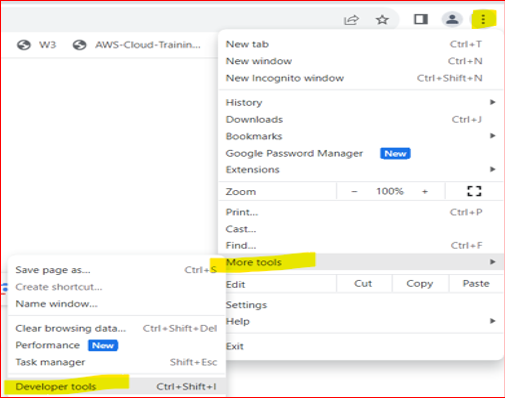Open the Chrome three-dot menu button

(x=483, y=19)
